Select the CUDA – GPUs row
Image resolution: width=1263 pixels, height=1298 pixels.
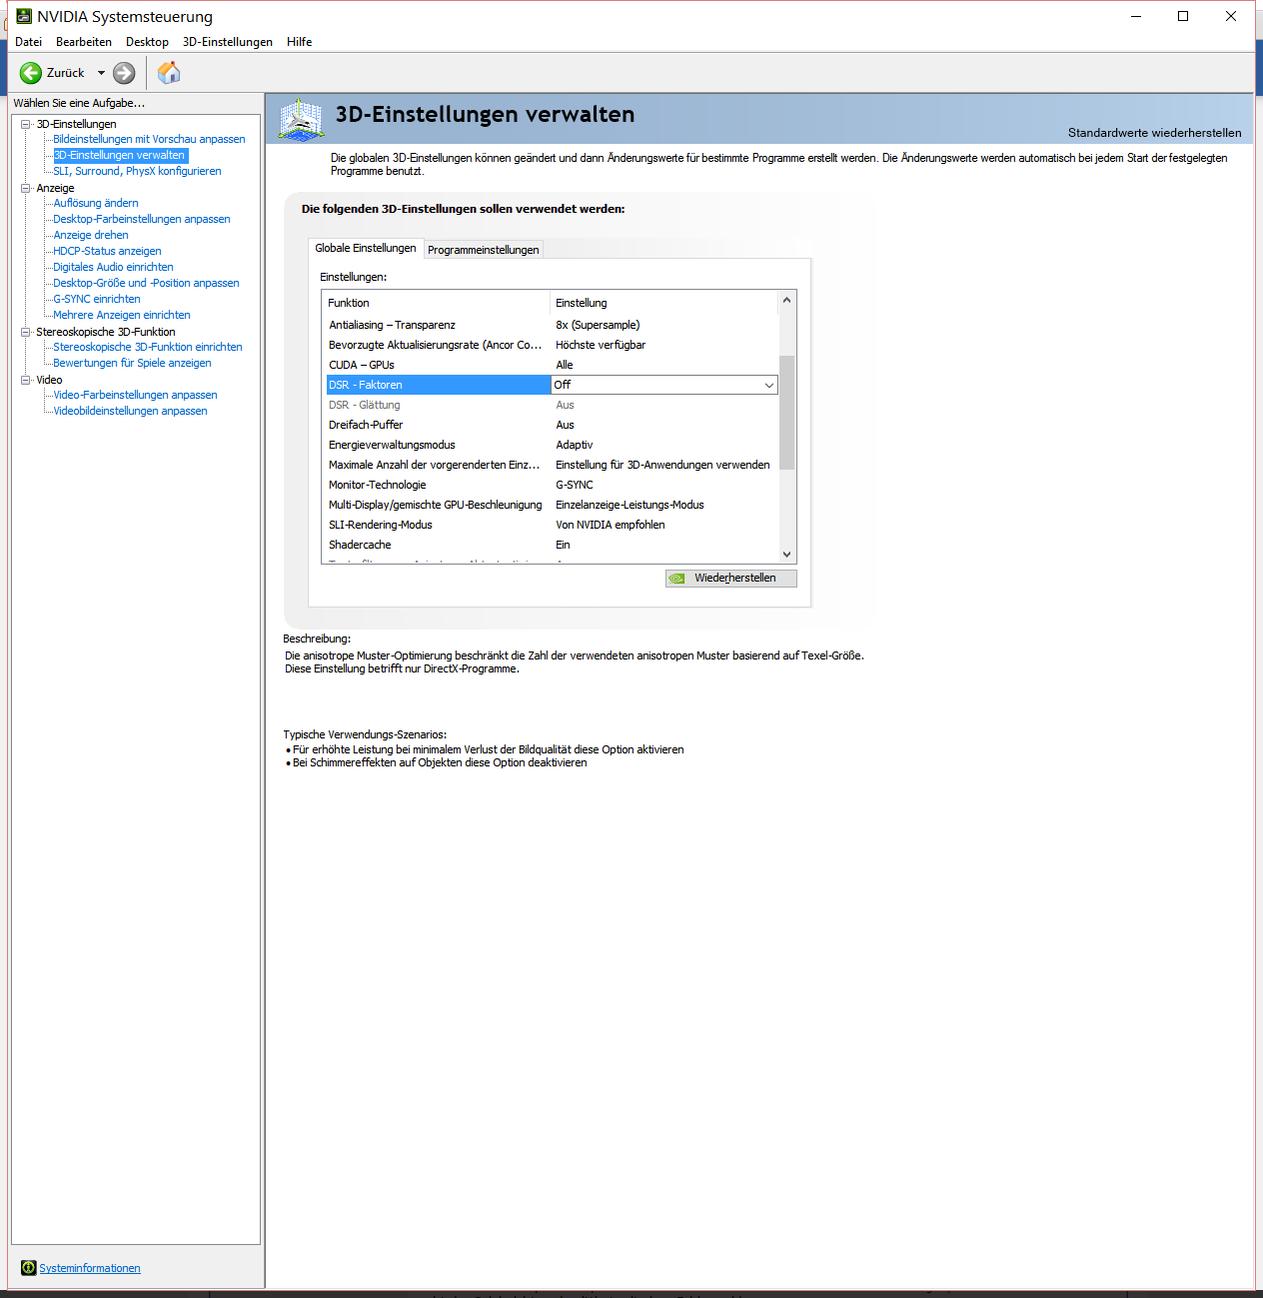552,365
